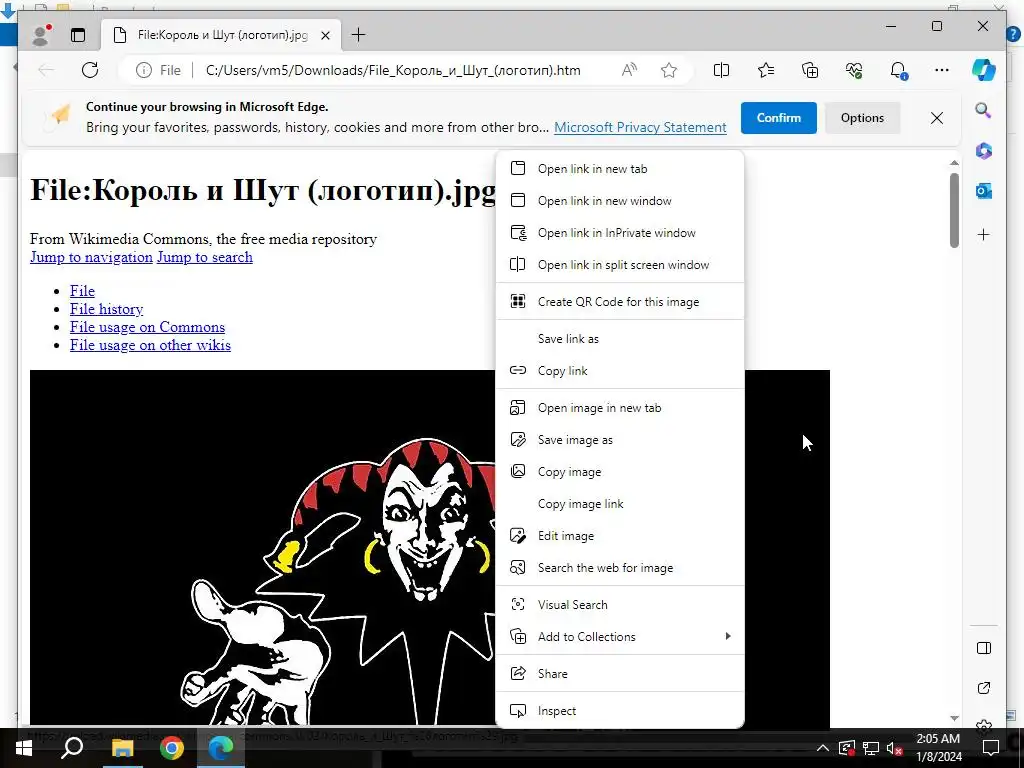Open a new tab plus button
Screen dimensions: 1024x768
(x=359, y=35)
